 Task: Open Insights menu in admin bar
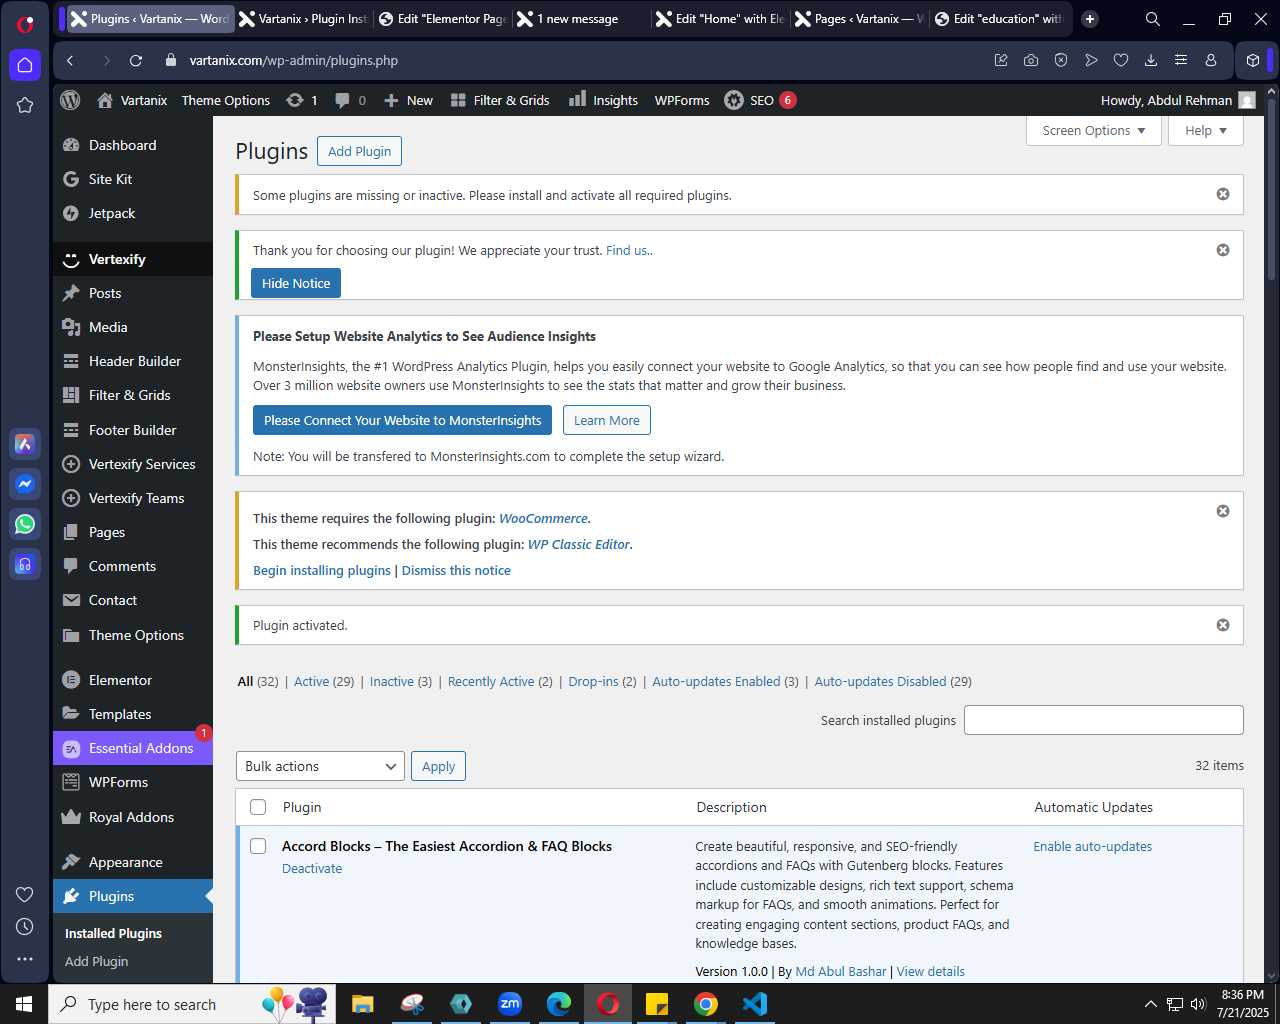click(x=603, y=100)
